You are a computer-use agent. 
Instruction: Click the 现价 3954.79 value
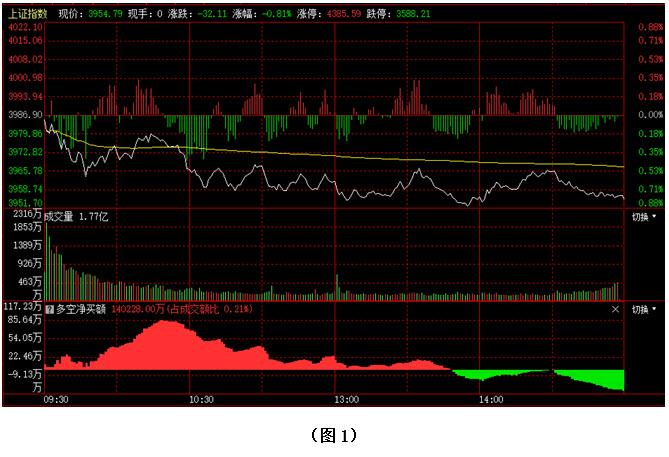click(104, 14)
